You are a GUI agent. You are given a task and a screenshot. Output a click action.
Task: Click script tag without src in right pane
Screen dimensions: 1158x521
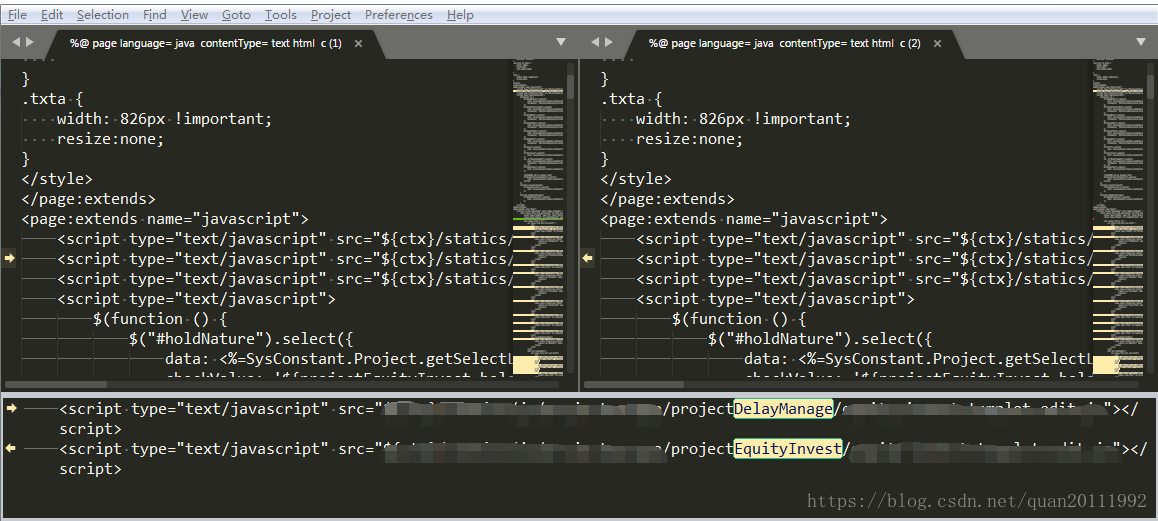(x=775, y=299)
